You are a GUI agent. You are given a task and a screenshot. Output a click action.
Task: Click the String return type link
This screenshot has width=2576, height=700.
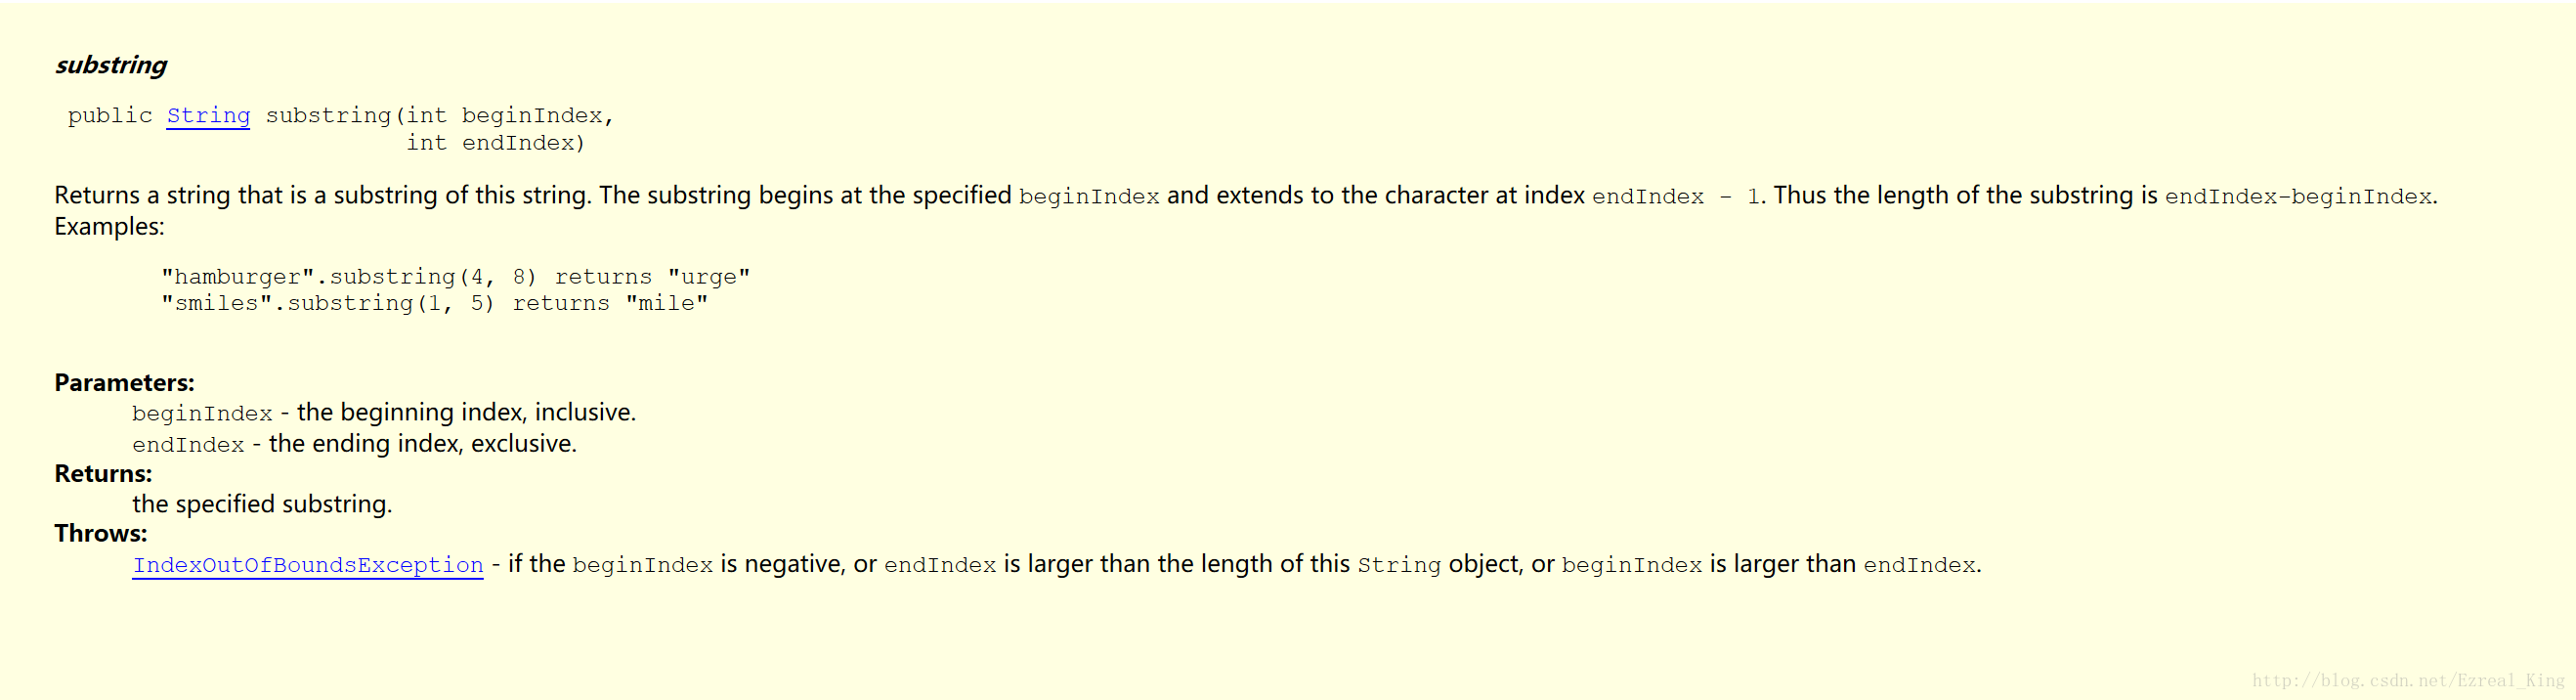pos(208,116)
